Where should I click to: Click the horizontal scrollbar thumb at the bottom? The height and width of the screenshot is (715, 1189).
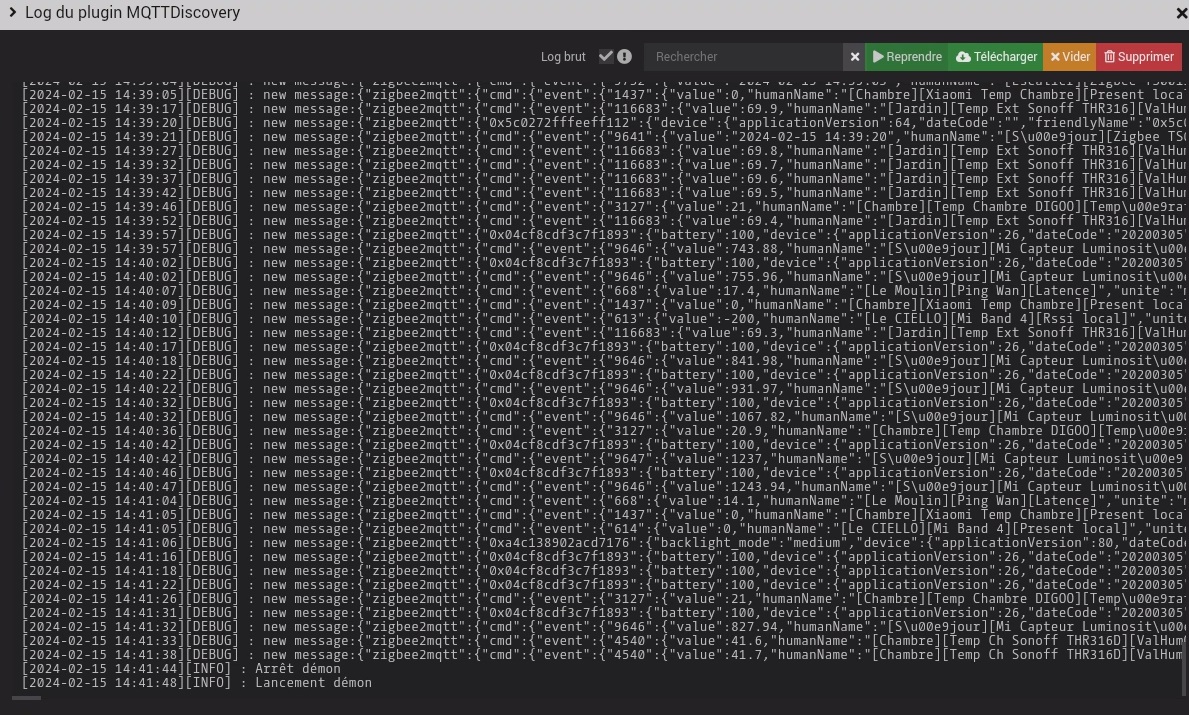click(27, 698)
